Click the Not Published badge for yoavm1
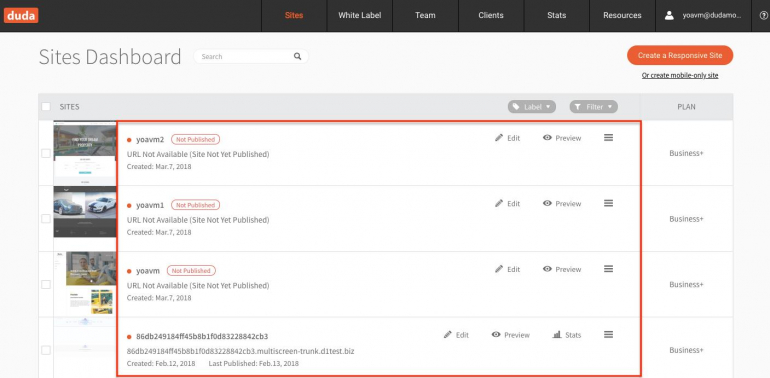The width and height of the screenshot is (770, 378). [195, 205]
